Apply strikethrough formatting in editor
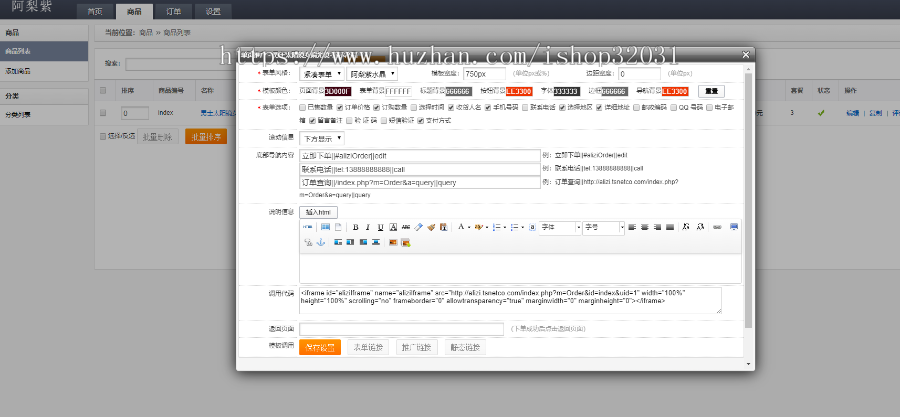 (x=406, y=227)
